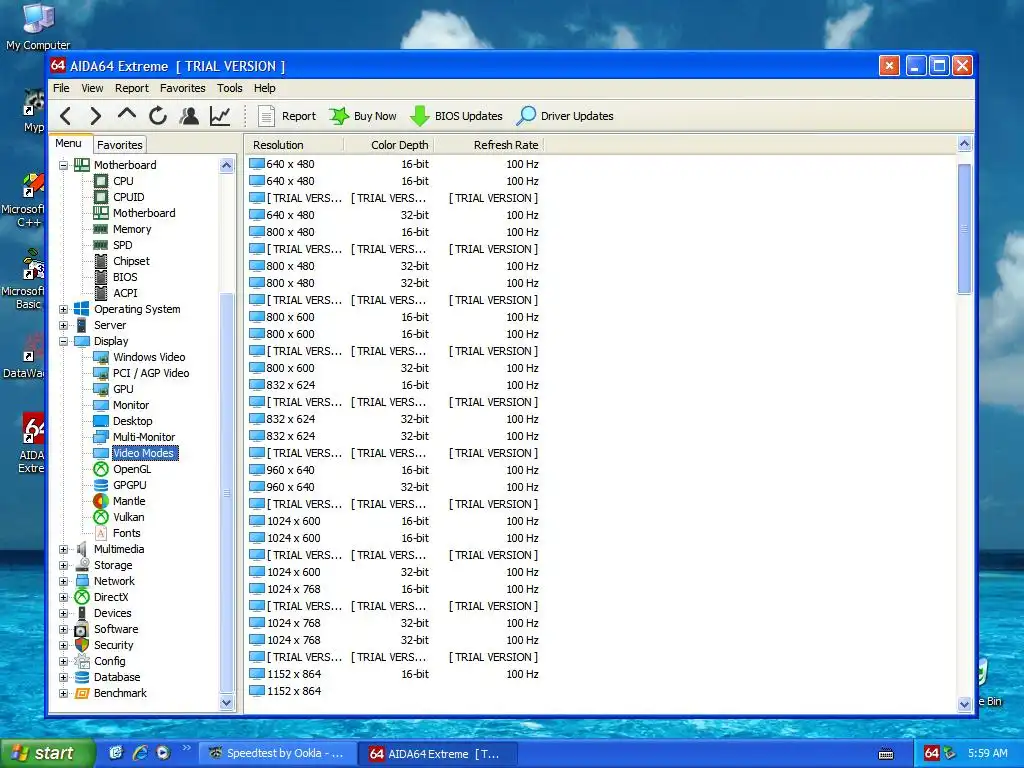
Task: Open the Fonts tree icon
Action: pyautogui.click(x=101, y=534)
